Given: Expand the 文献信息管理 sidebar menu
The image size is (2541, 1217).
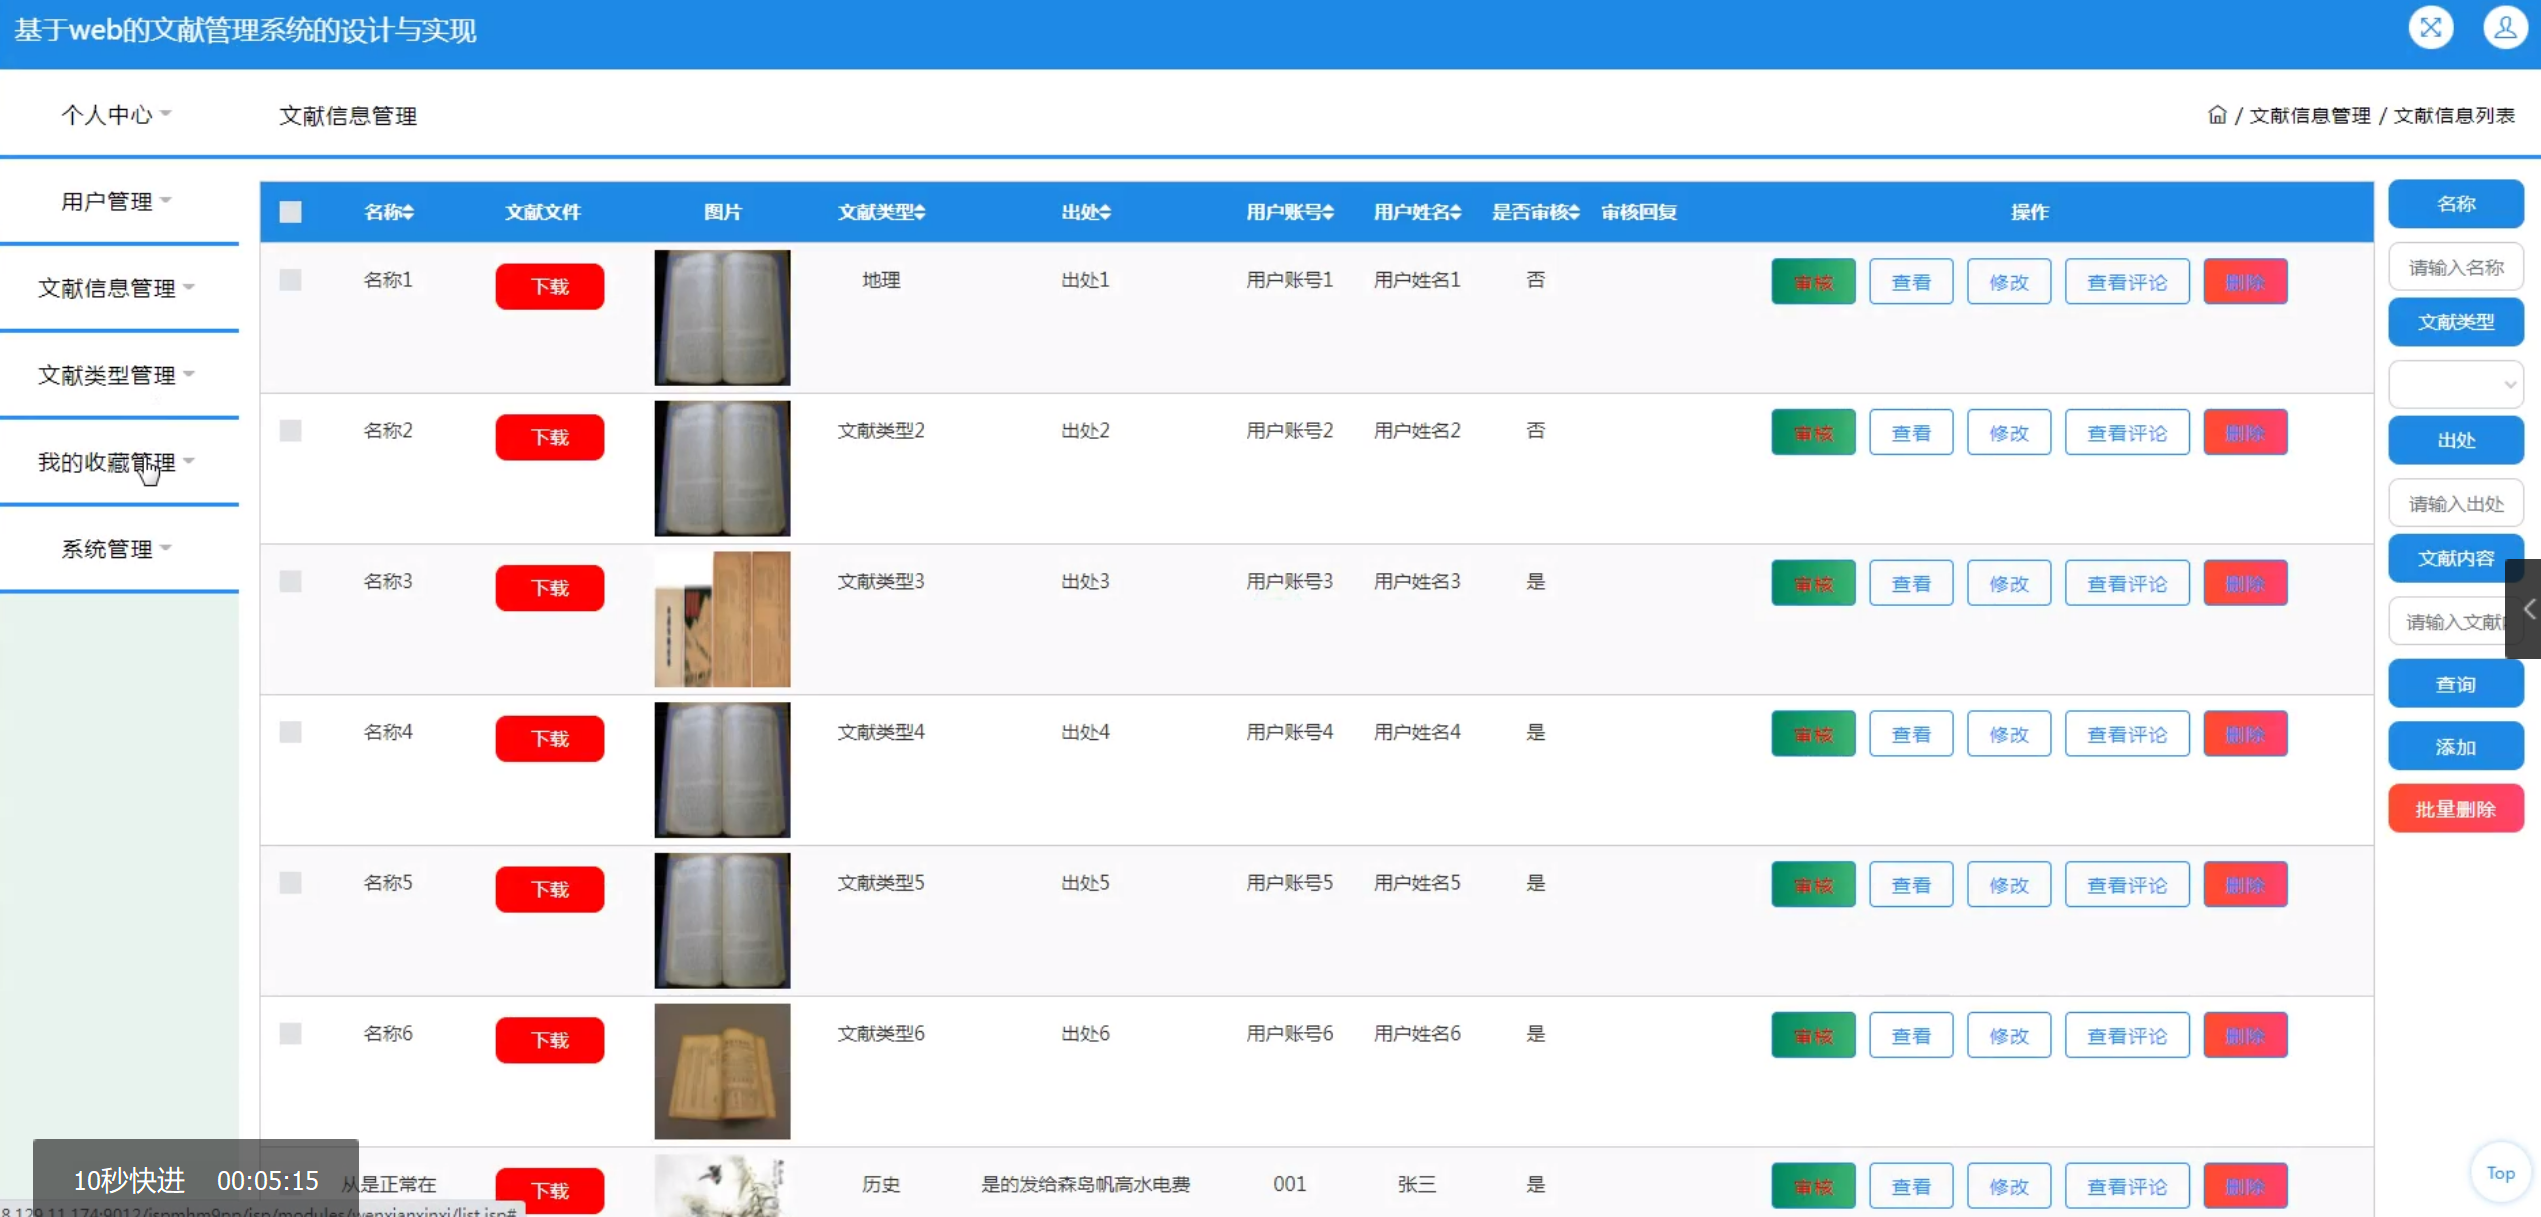Looking at the screenshot, I should [116, 288].
